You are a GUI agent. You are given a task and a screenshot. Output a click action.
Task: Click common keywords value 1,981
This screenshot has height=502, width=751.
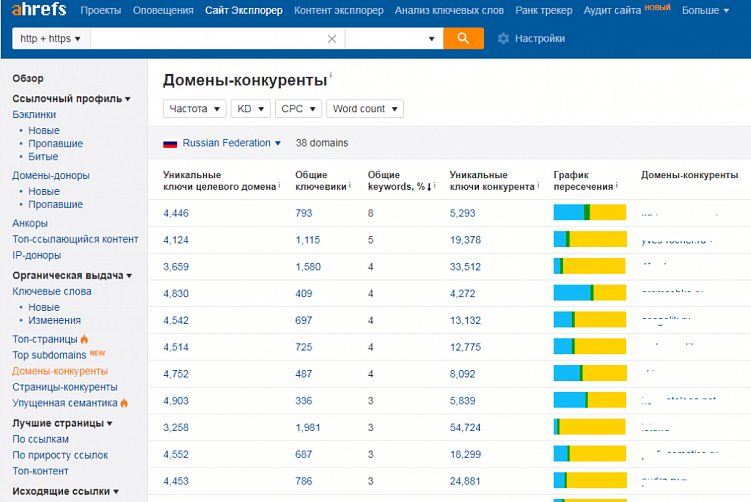307,428
